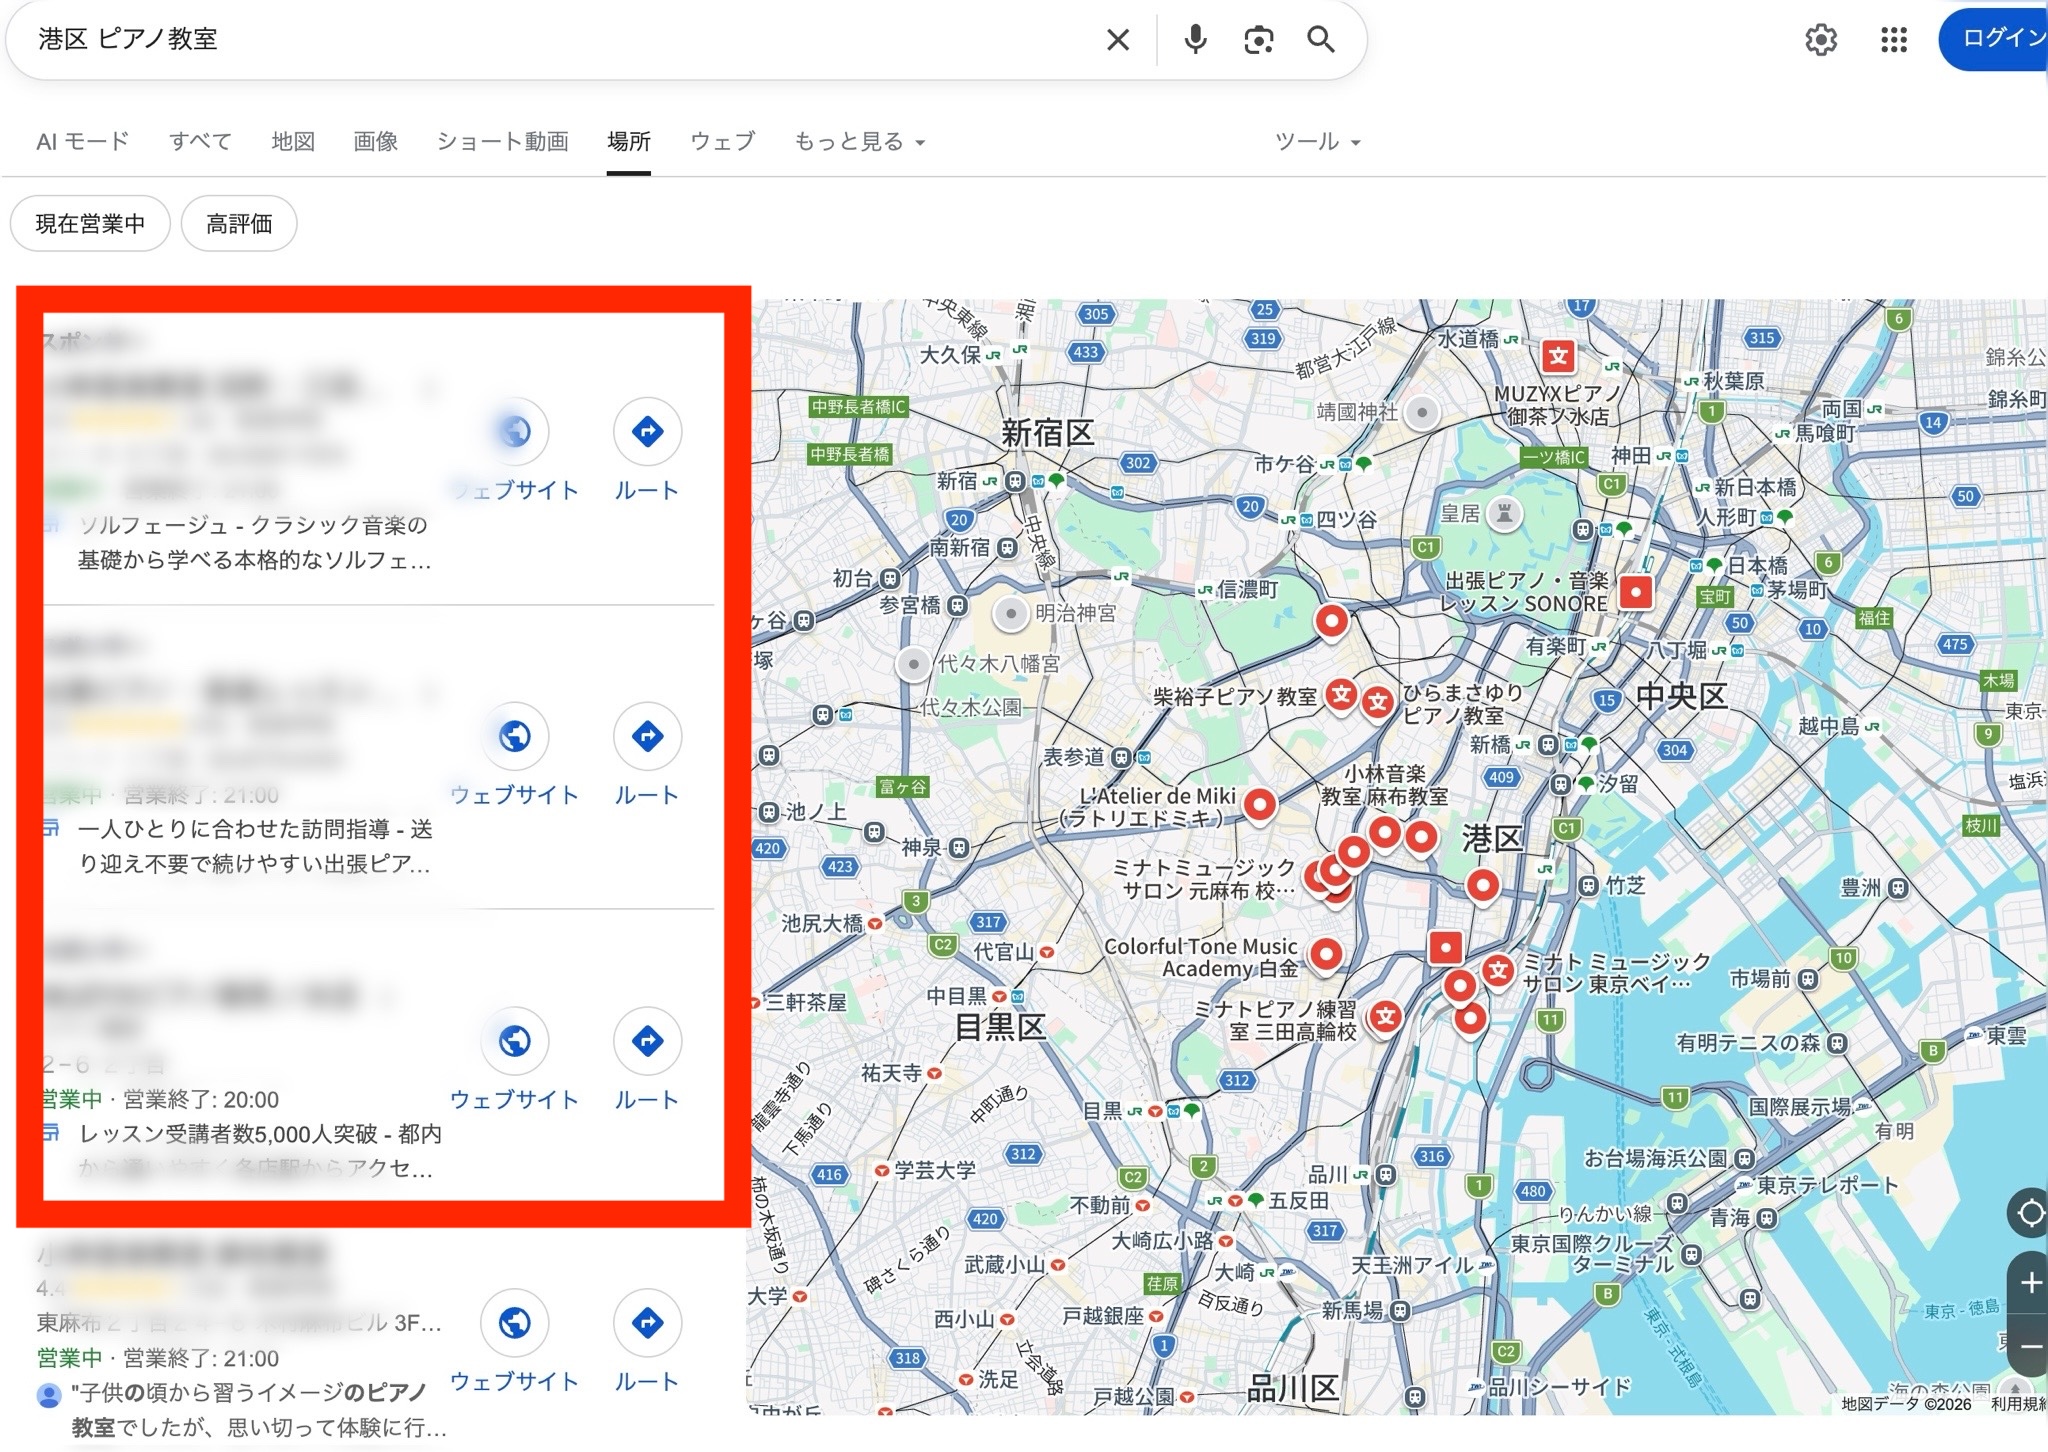Click the 皇居 landmark icon on map
This screenshot has height=1452, width=2048.
click(x=1503, y=514)
